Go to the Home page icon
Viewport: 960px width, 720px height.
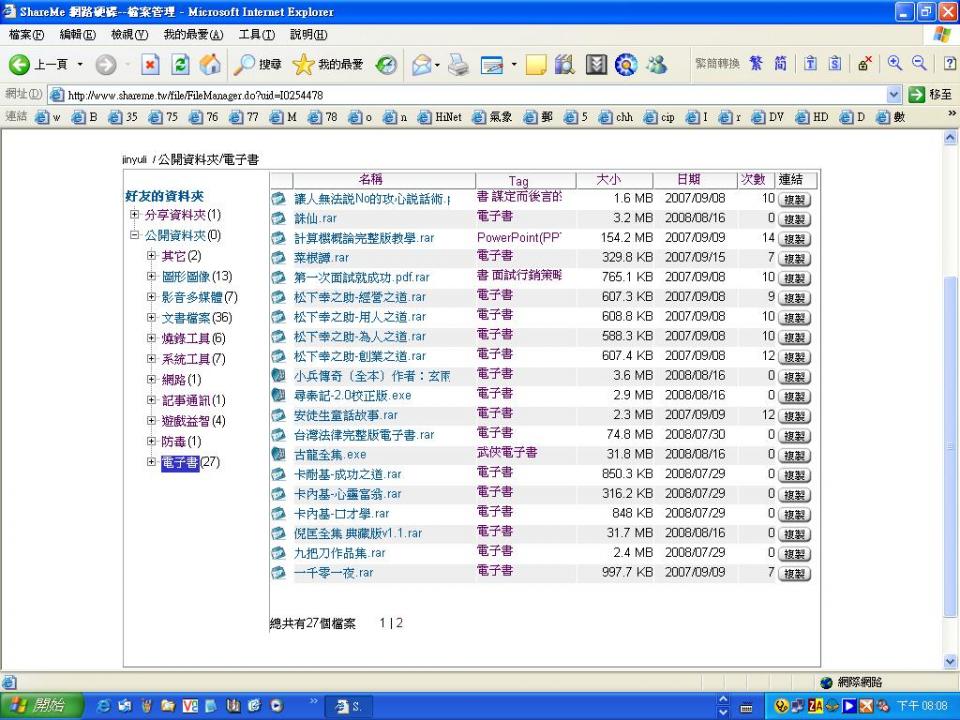(210, 64)
